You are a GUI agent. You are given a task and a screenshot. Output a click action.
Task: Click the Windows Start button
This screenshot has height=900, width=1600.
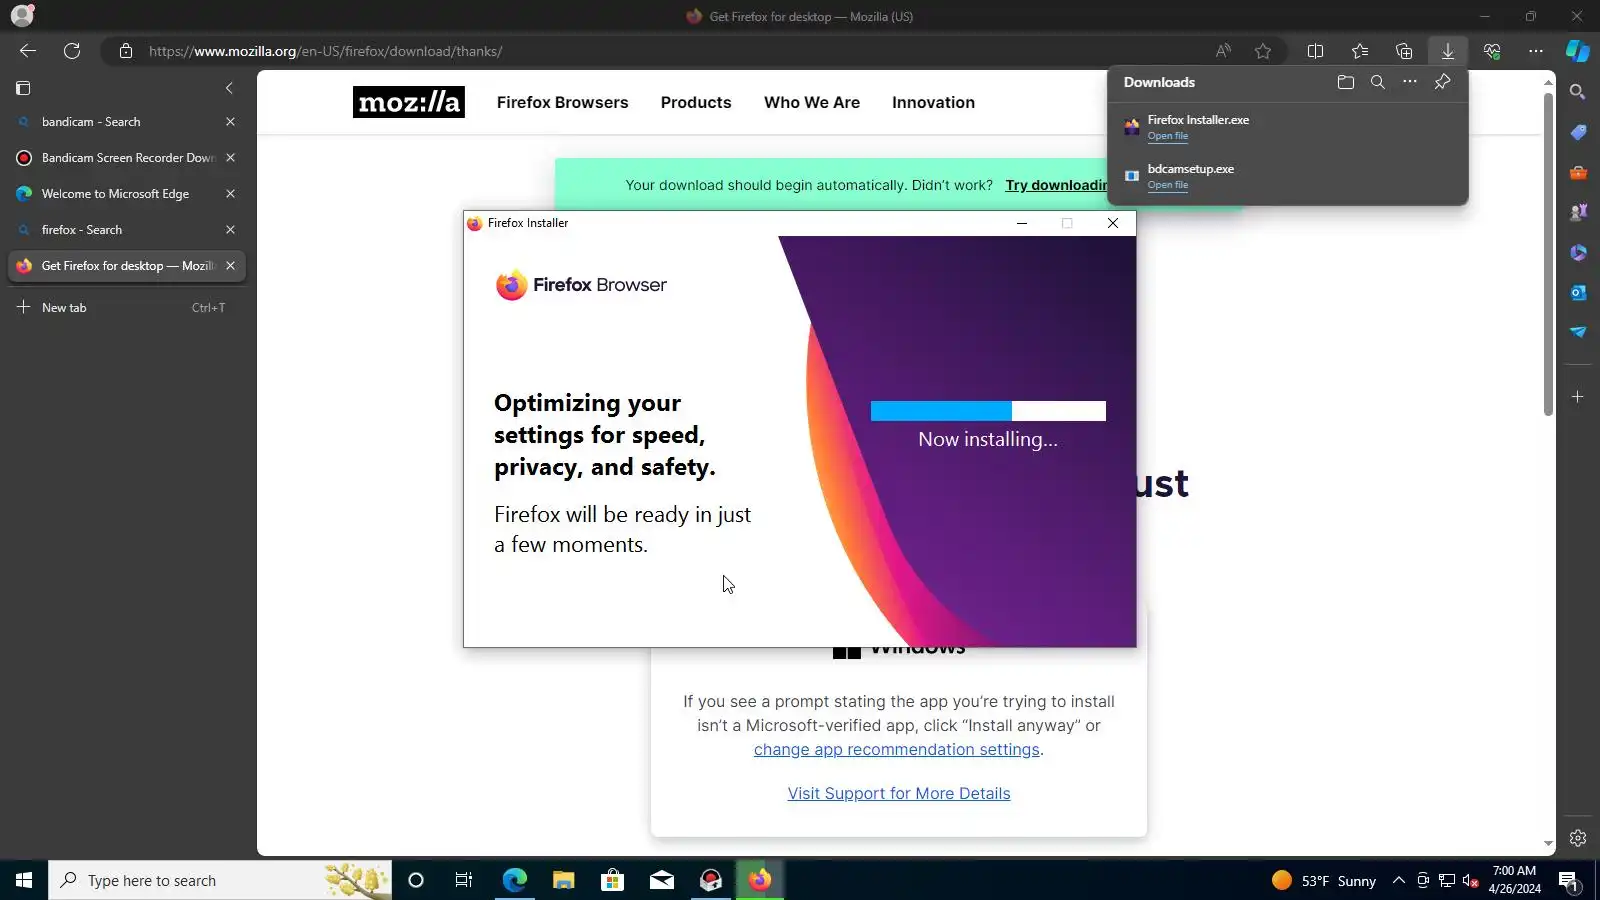(24, 880)
